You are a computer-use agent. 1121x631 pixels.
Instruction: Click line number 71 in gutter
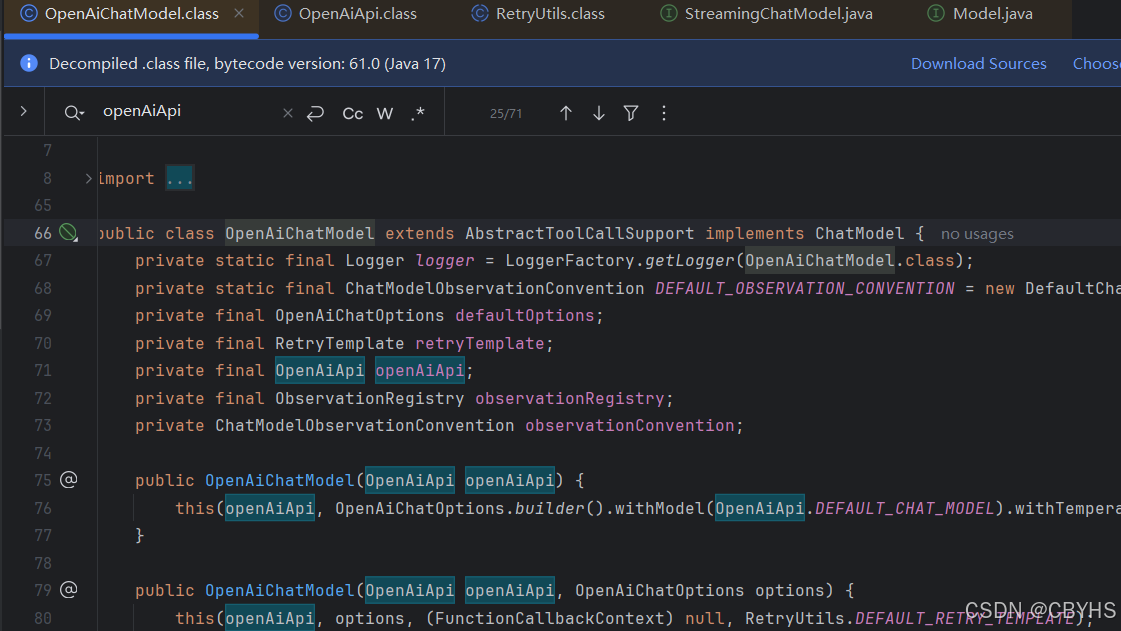coord(43,371)
